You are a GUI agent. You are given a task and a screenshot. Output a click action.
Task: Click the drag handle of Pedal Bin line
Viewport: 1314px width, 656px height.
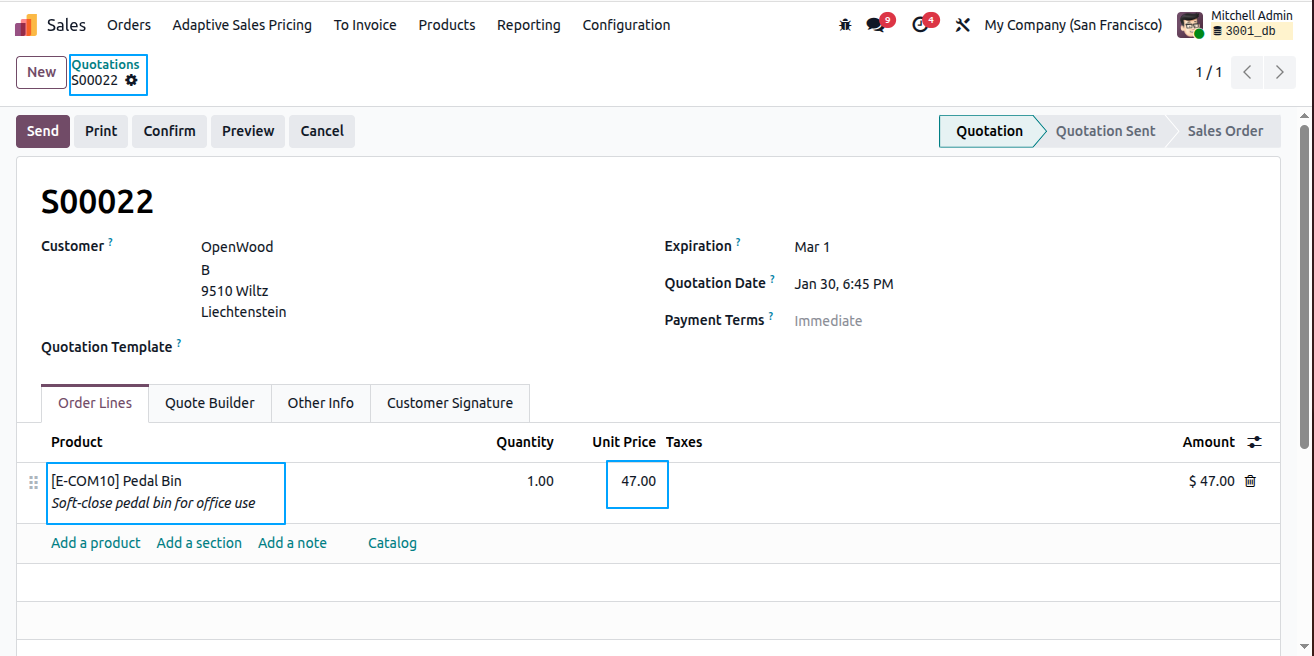coord(33,482)
